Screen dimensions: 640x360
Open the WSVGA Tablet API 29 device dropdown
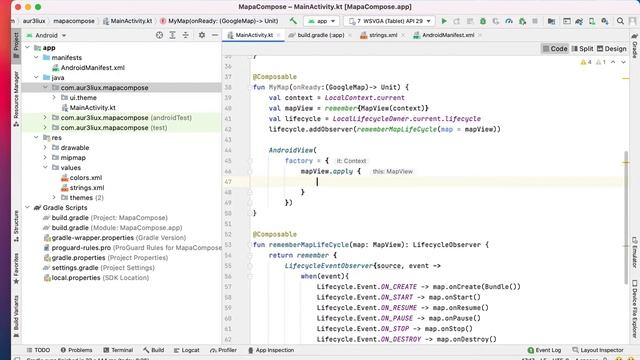click(x=389, y=21)
